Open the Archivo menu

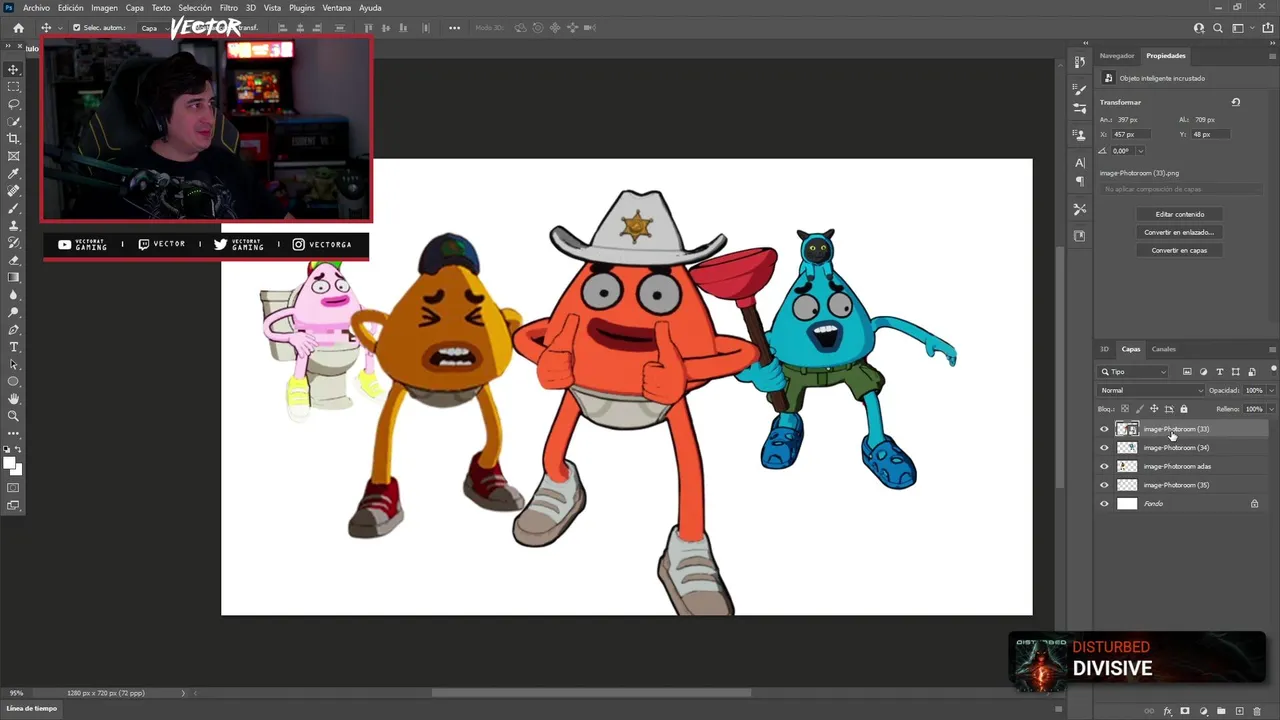[36, 8]
